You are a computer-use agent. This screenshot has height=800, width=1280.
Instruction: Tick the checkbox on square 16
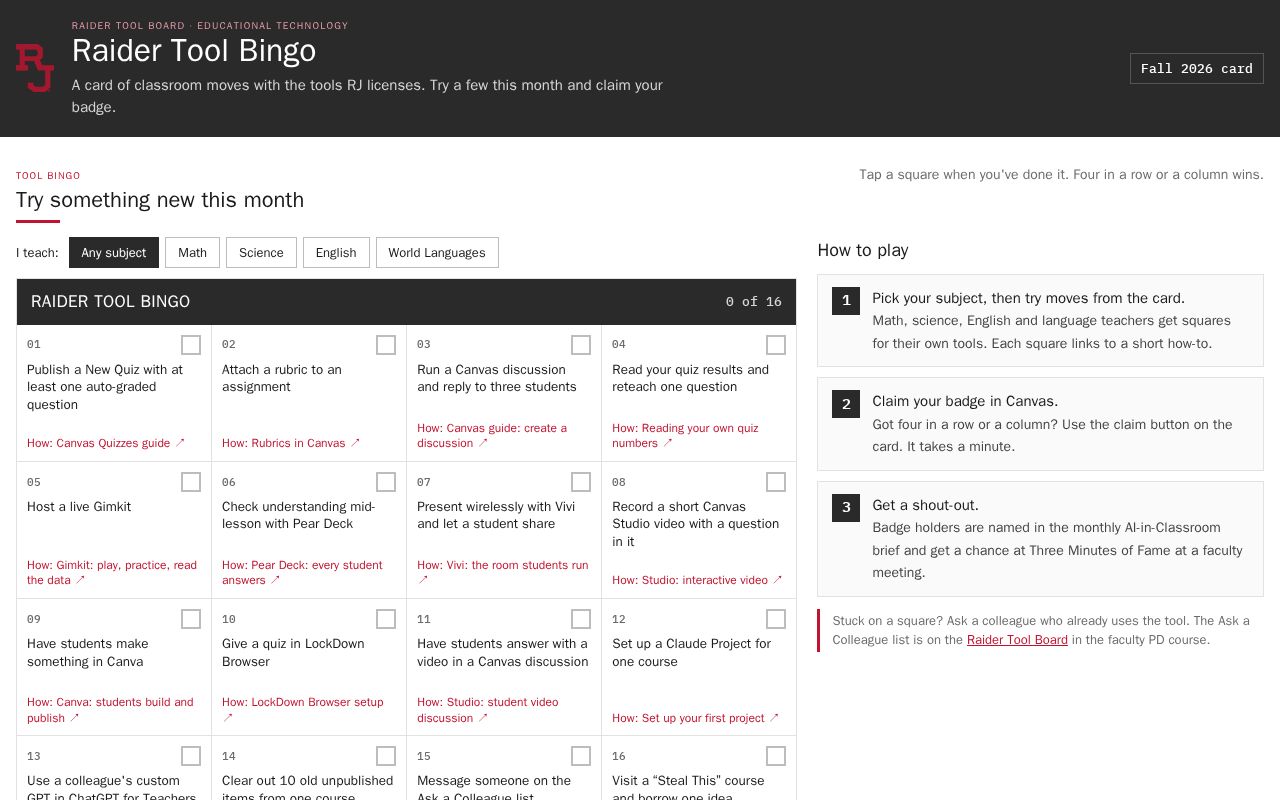(x=776, y=756)
